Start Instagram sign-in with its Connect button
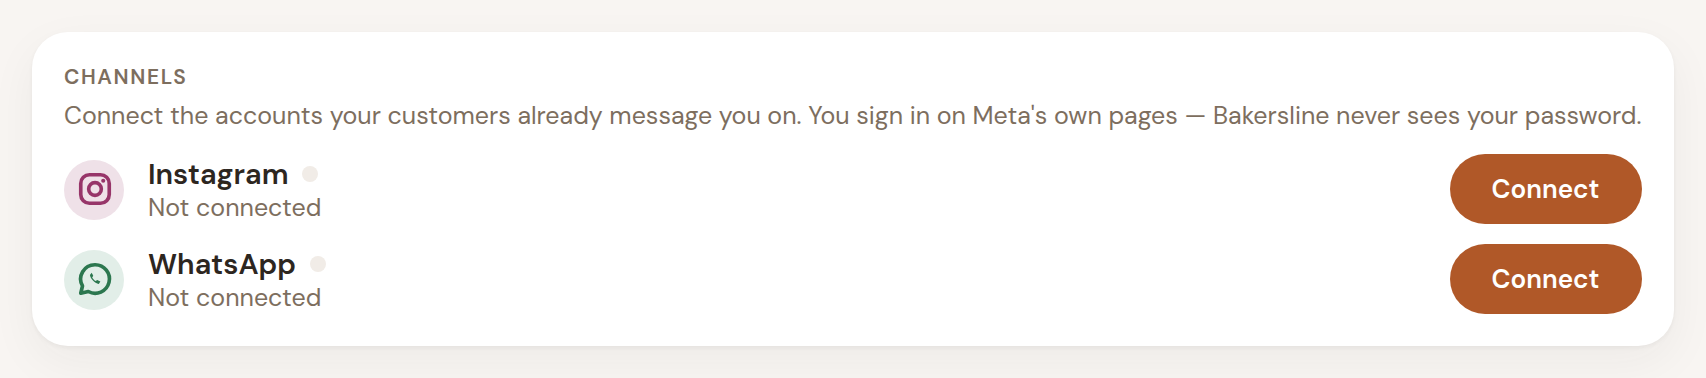 (1545, 189)
